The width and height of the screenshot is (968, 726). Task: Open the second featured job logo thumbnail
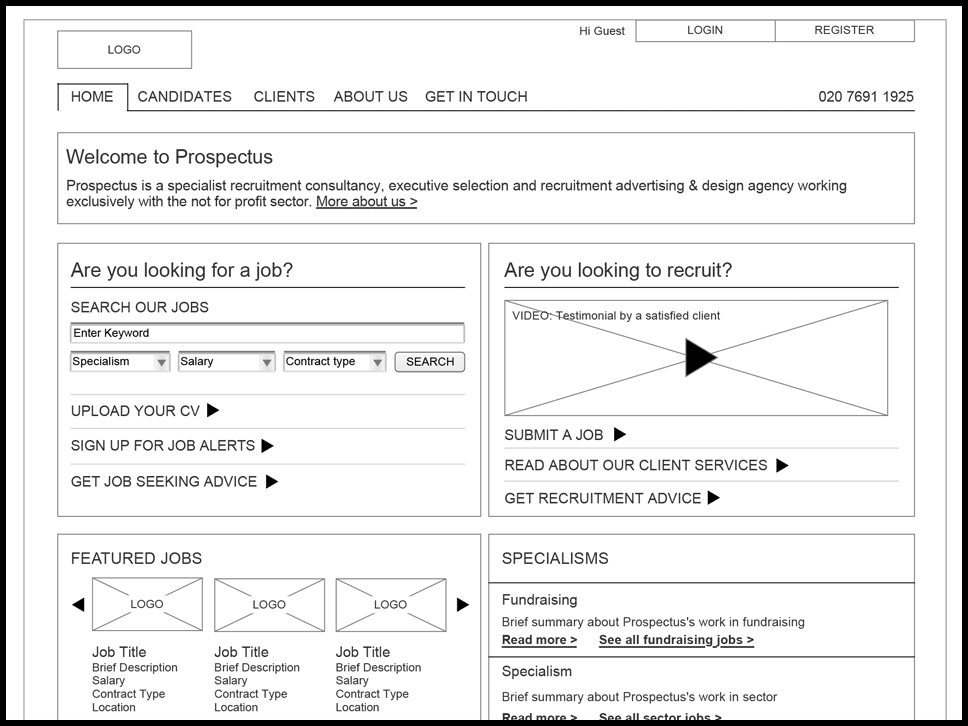click(x=269, y=605)
